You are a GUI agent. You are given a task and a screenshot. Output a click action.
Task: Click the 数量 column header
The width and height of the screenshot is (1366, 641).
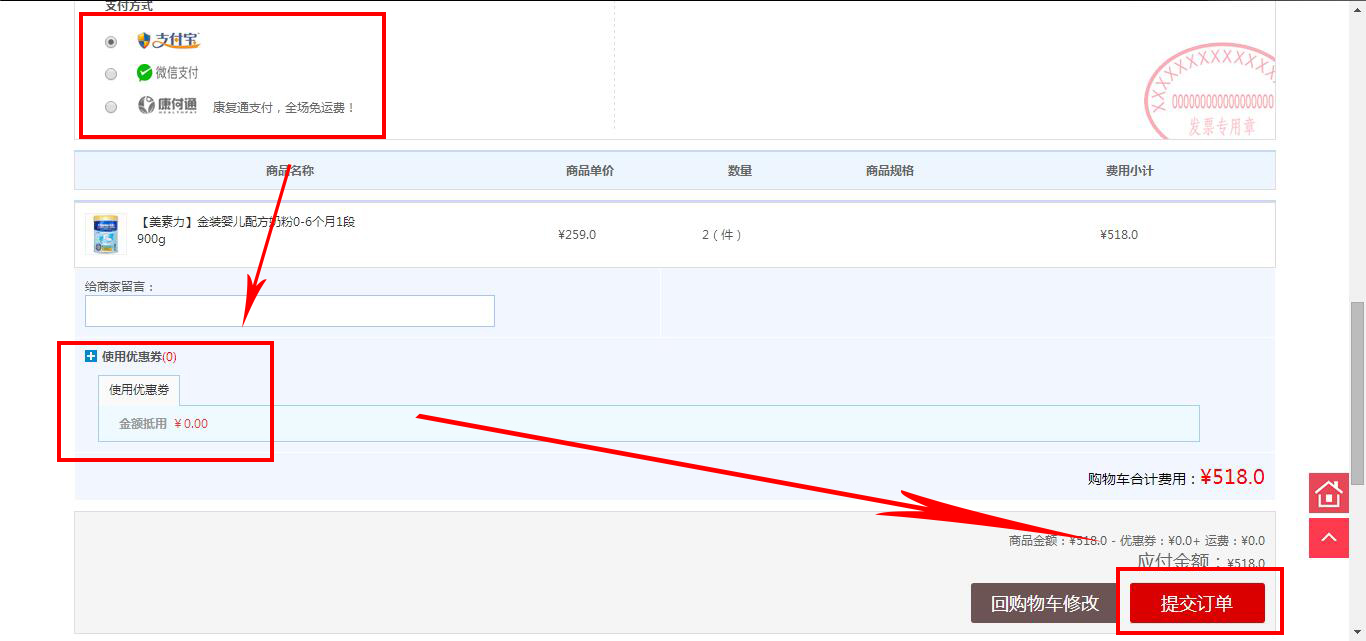point(740,171)
